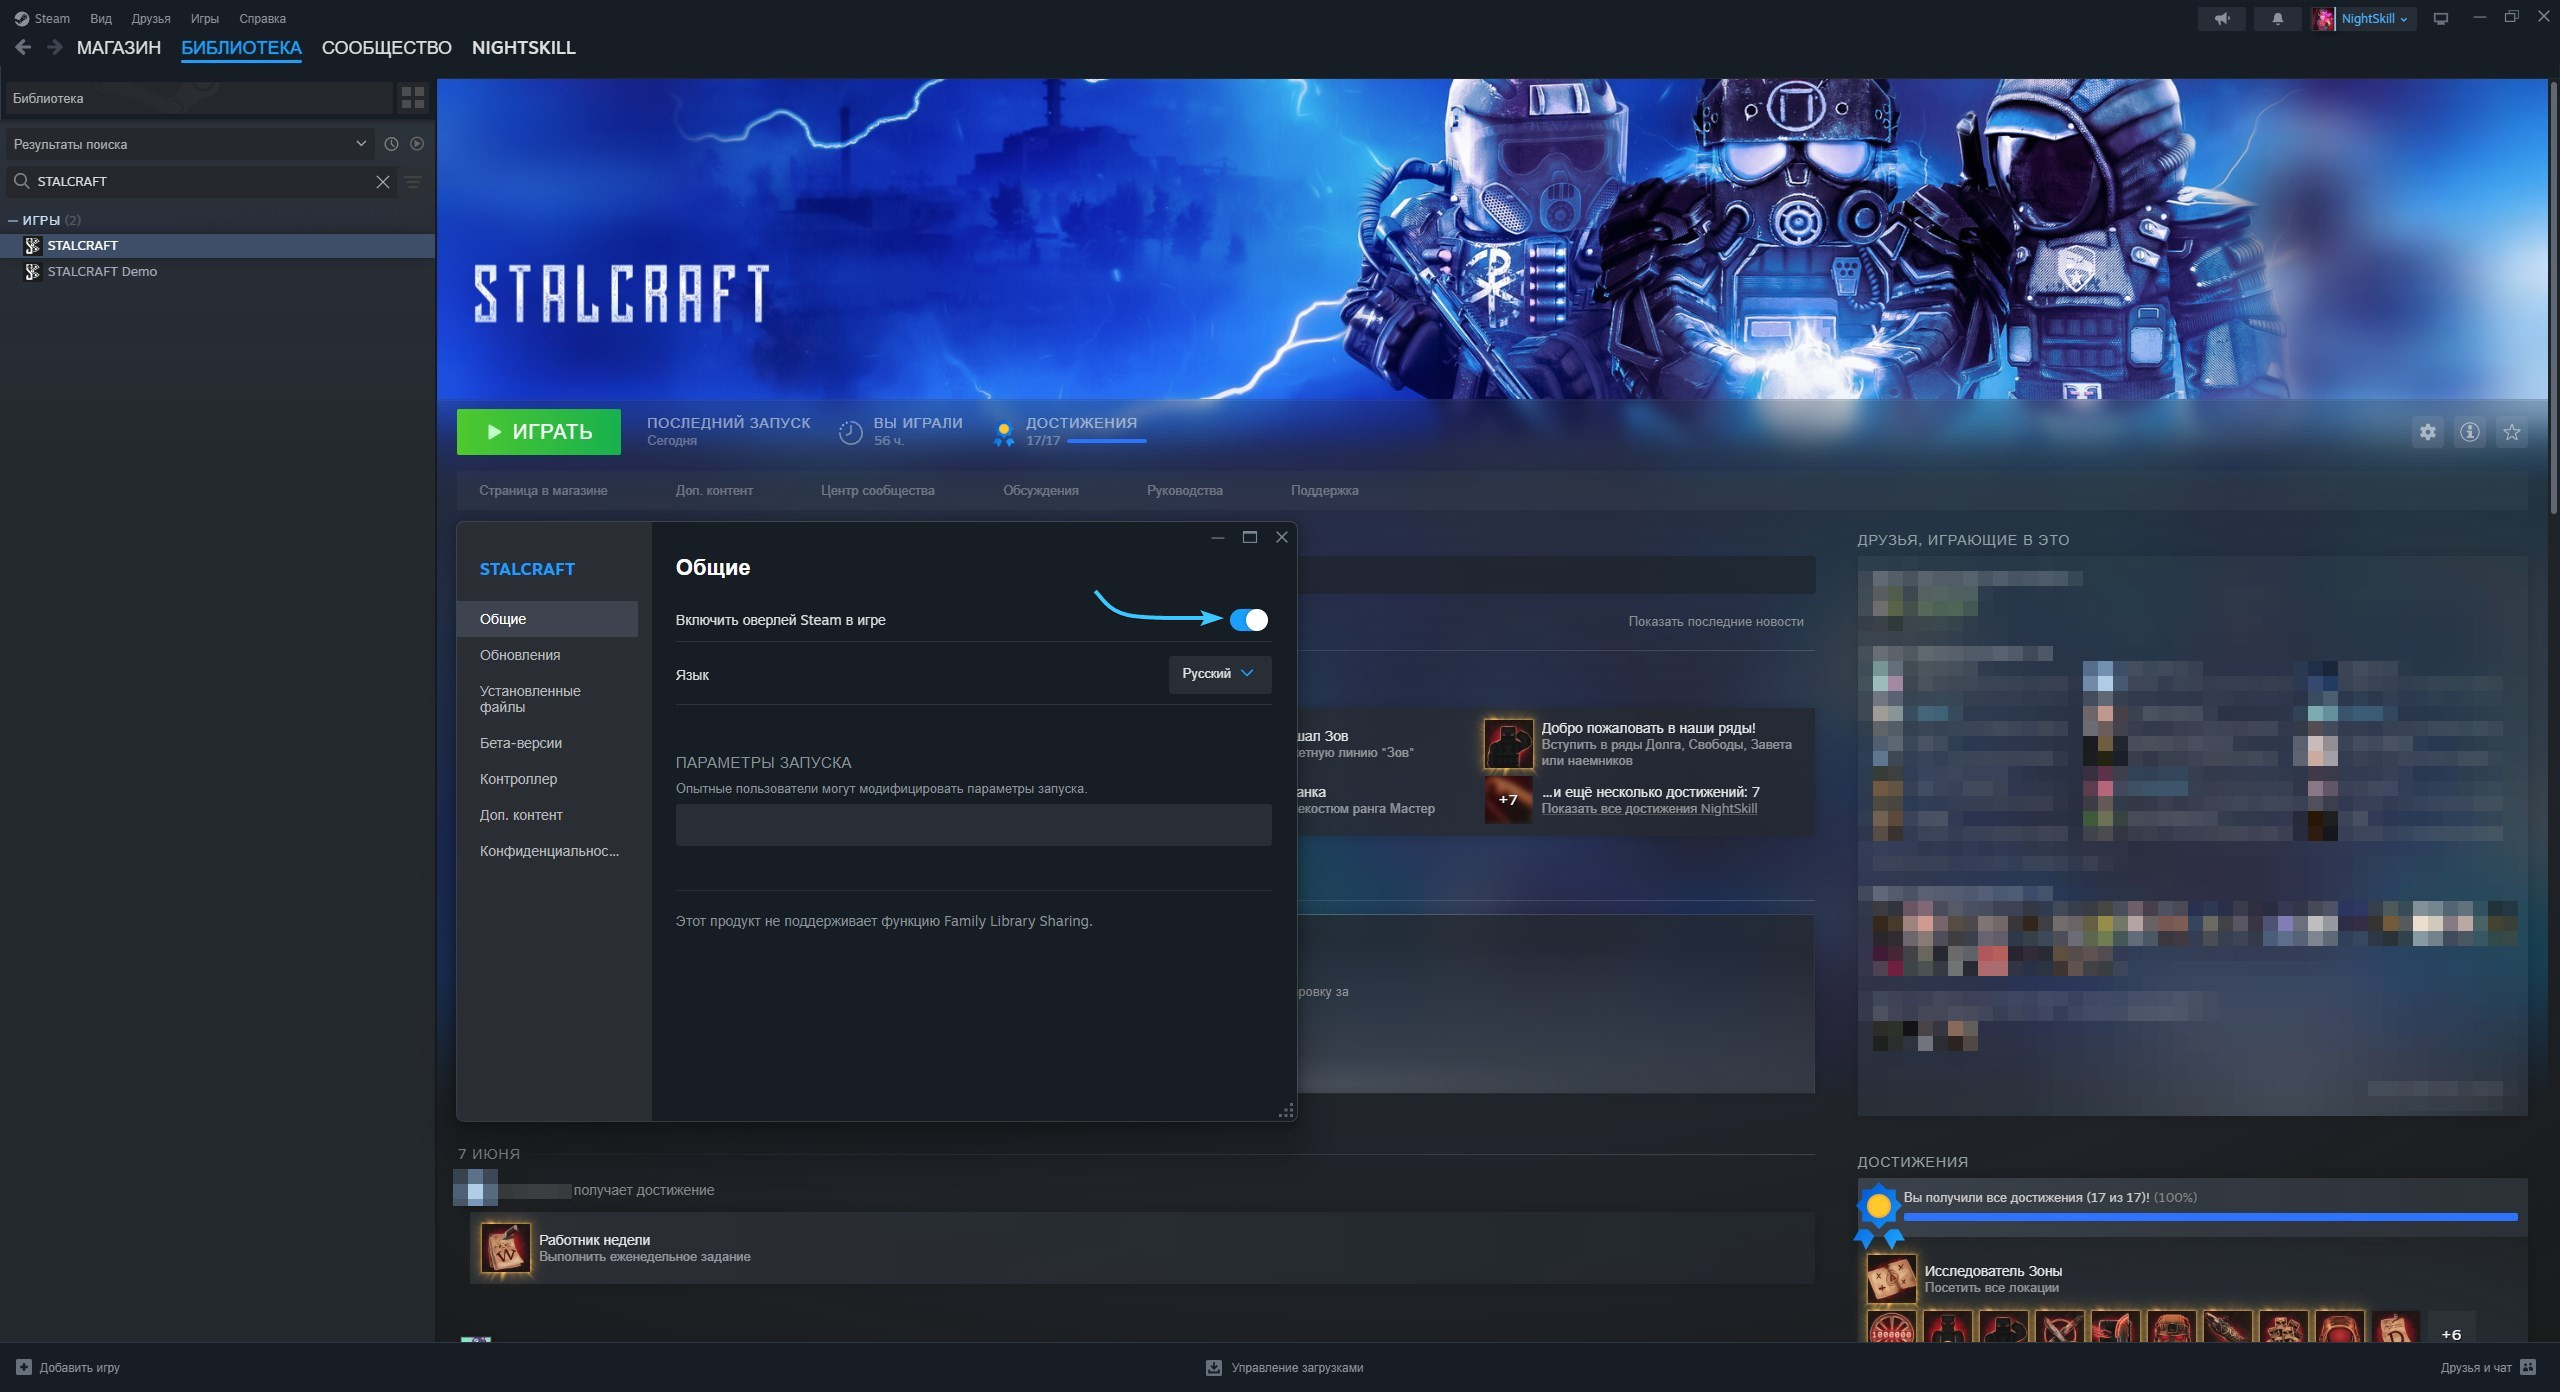Image resolution: width=2560 pixels, height=1392 pixels.
Task: Click the achievements ribbon icon
Action: pyautogui.click(x=1003, y=433)
